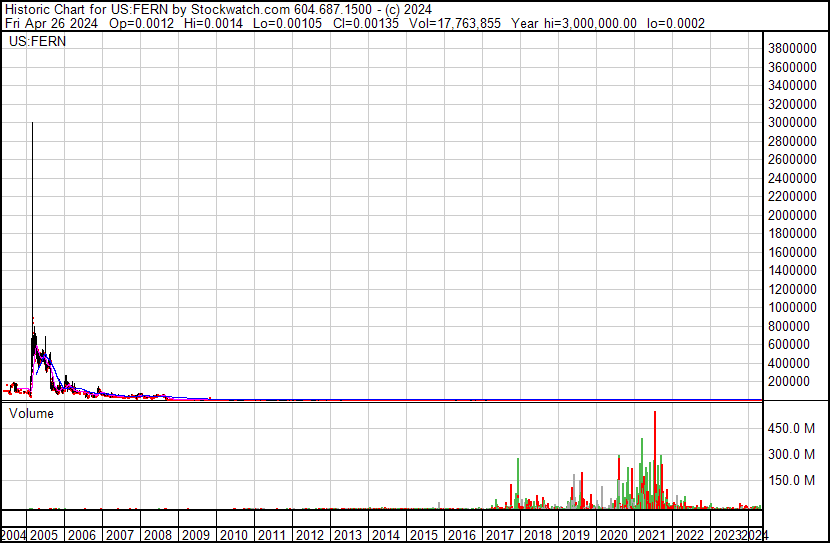
Task: Click the 450.0 M volume axis label
Action: (x=791, y=428)
